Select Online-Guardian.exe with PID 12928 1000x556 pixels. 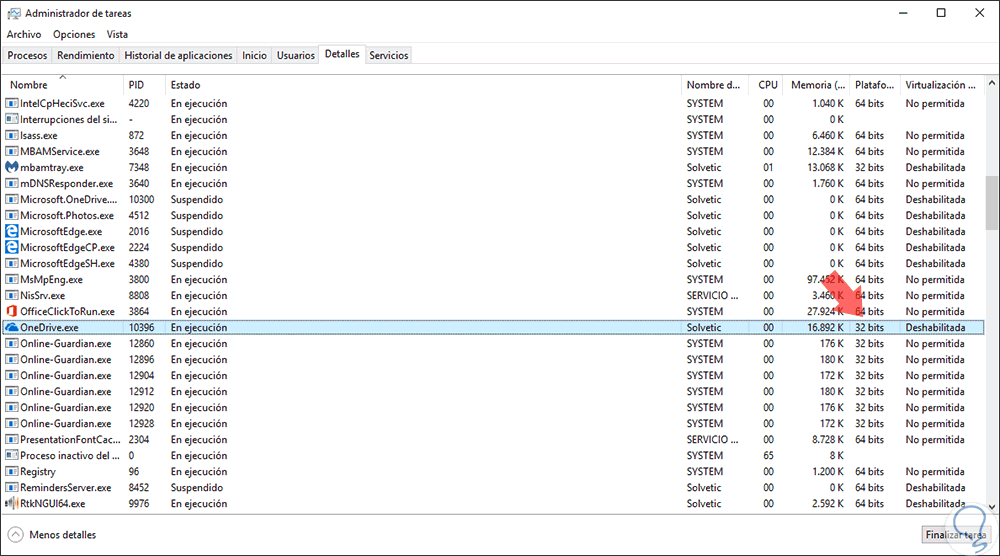494,423
